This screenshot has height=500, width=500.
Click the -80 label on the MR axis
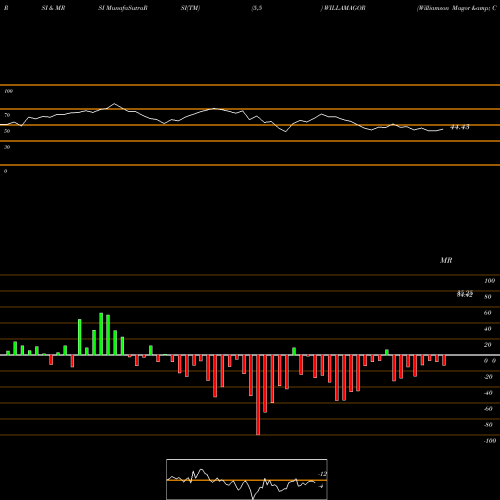[x=488, y=425]
